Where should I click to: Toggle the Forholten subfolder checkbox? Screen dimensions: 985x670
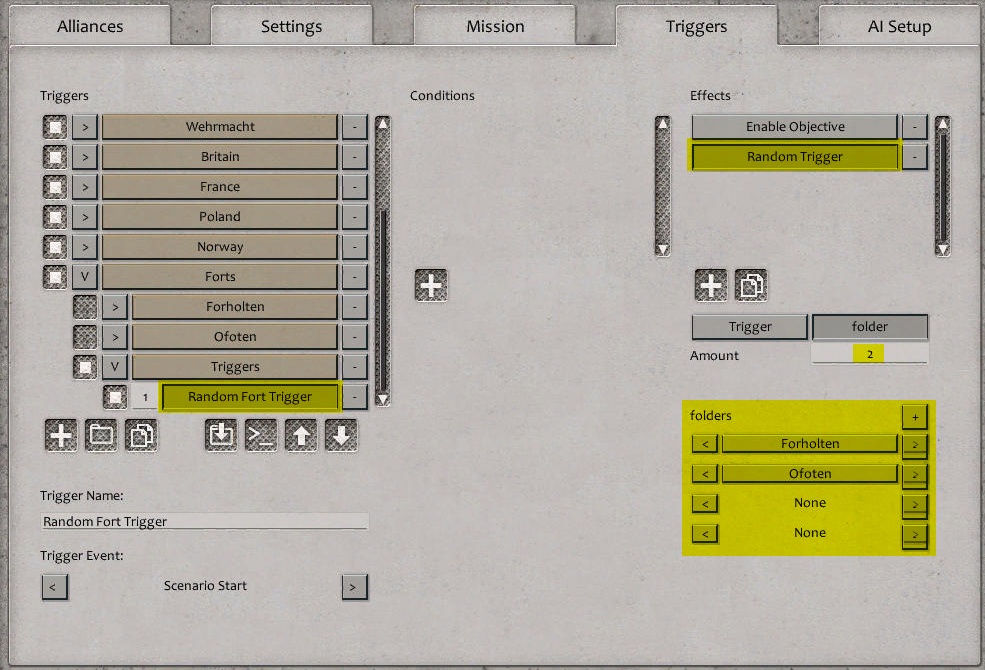(85, 307)
